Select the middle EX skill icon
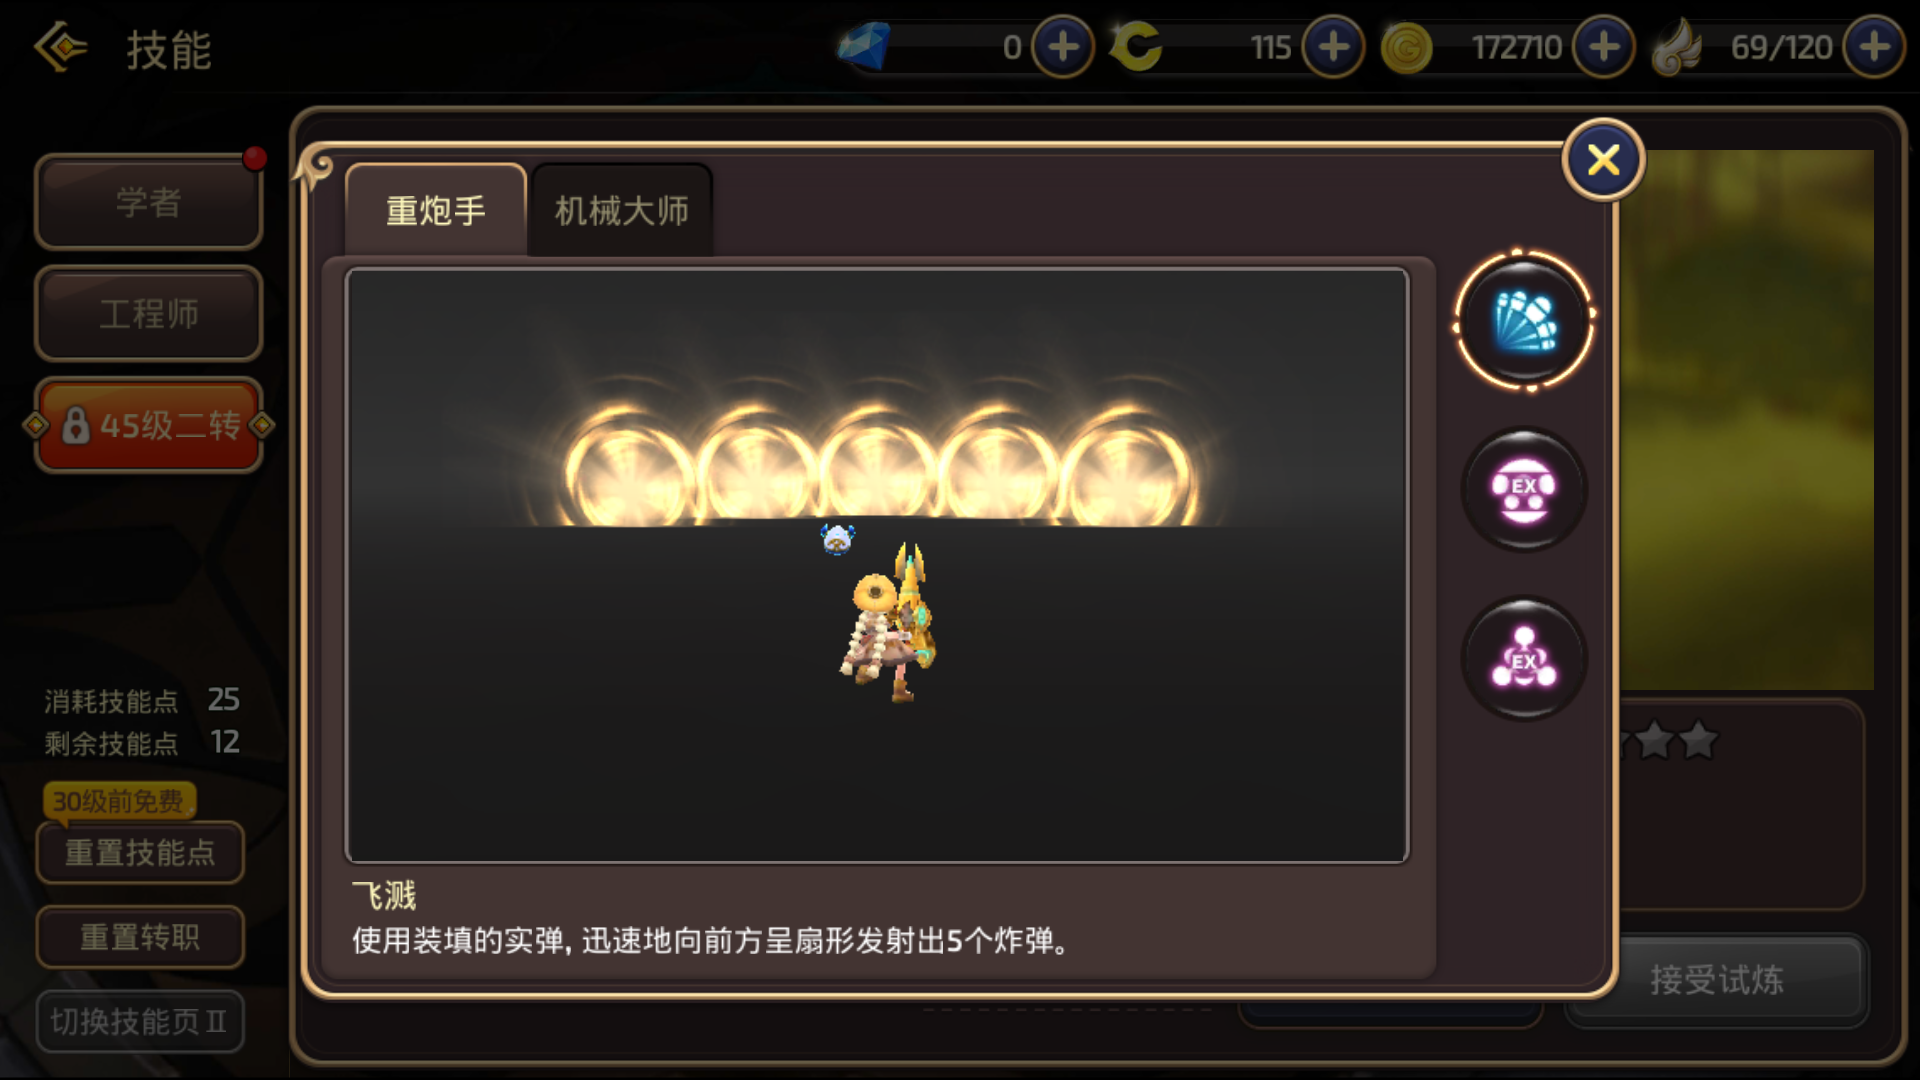 pos(1523,489)
